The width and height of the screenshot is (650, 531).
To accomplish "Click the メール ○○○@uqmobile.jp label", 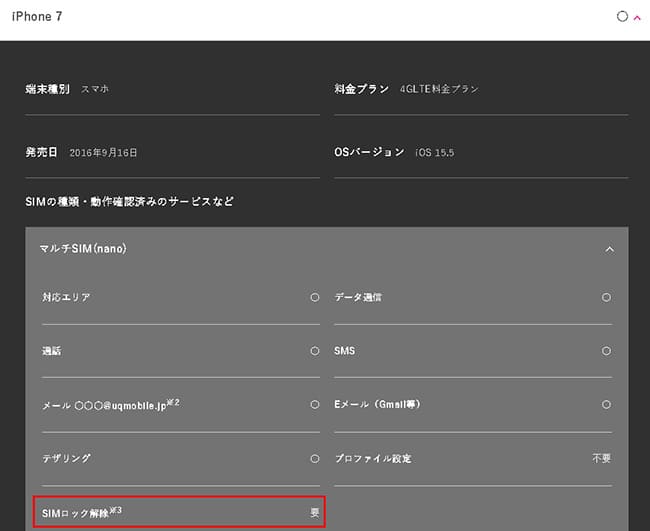I will click(111, 405).
